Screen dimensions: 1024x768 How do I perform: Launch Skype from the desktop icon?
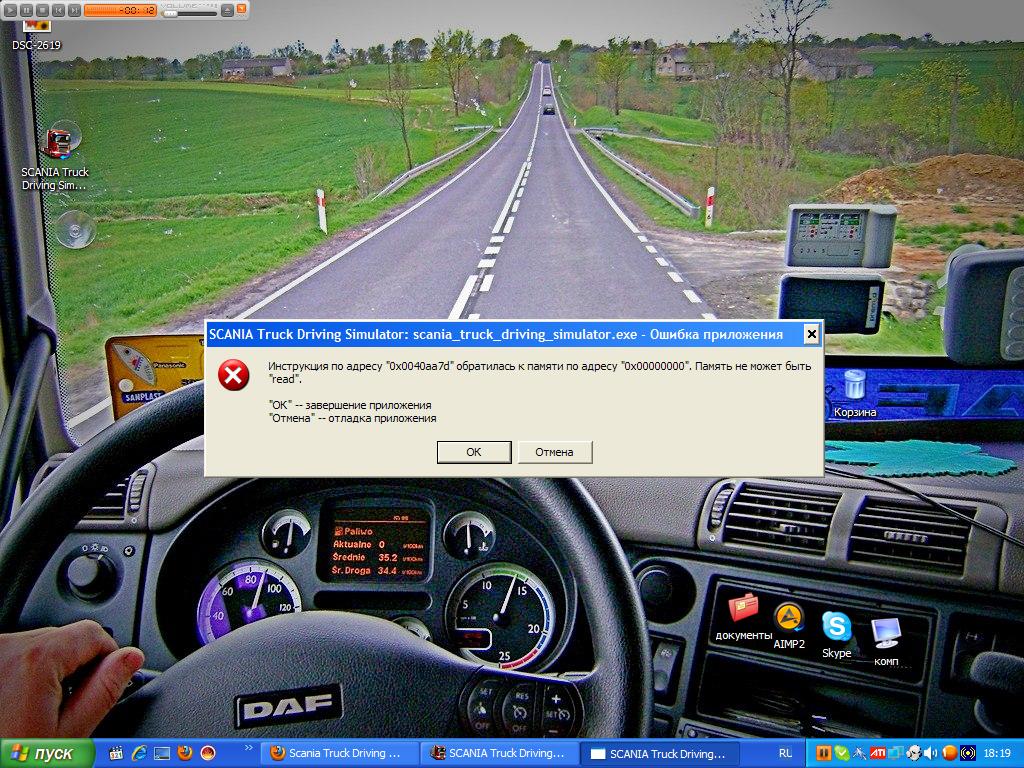tap(836, 632)
